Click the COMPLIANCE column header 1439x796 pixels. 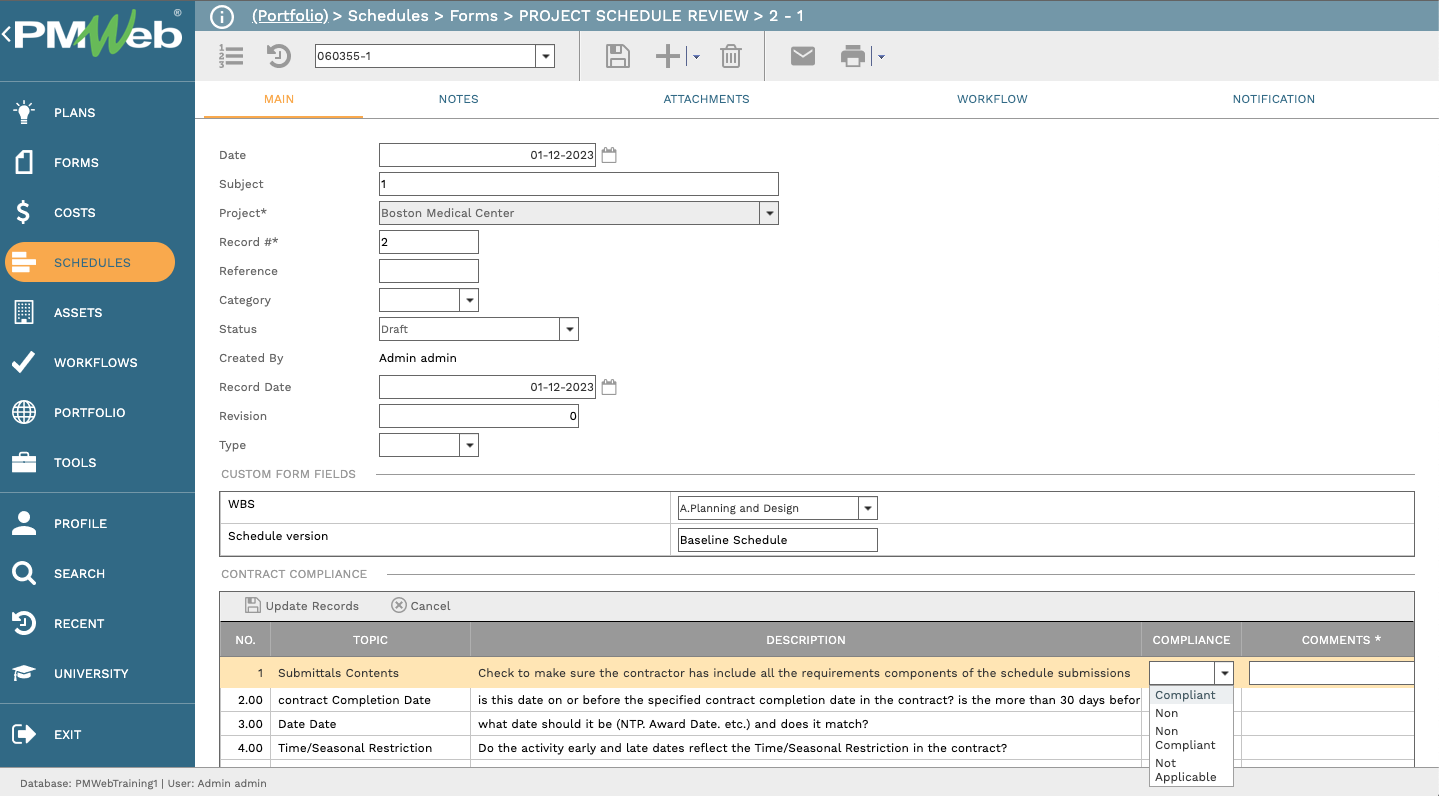(x=1191, y=640)
